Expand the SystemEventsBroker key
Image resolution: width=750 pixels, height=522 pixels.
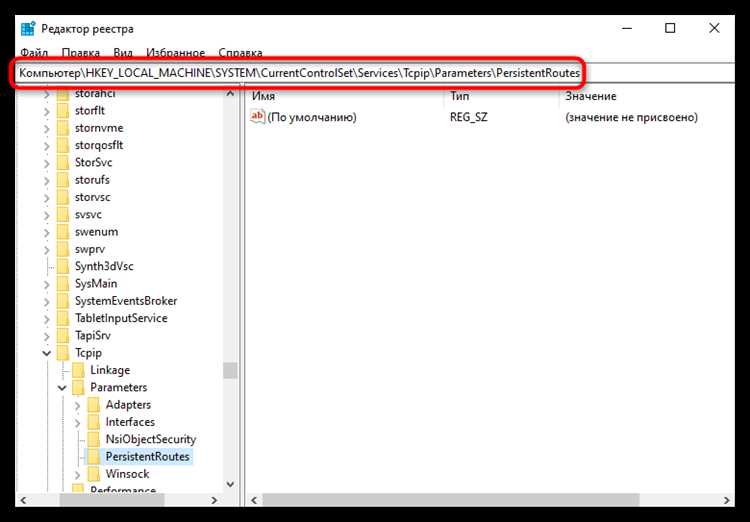[x=46, y=301]
